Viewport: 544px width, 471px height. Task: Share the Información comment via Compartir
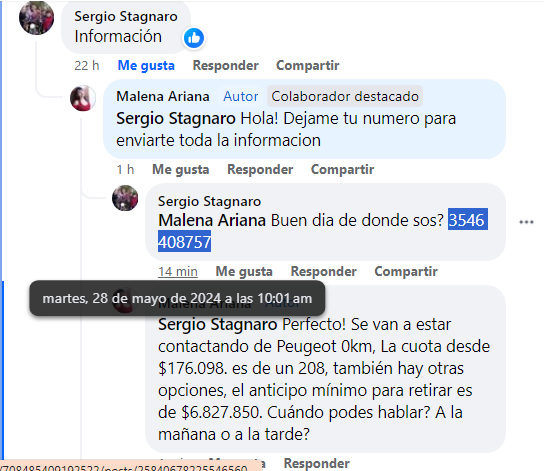coord(308,65)
